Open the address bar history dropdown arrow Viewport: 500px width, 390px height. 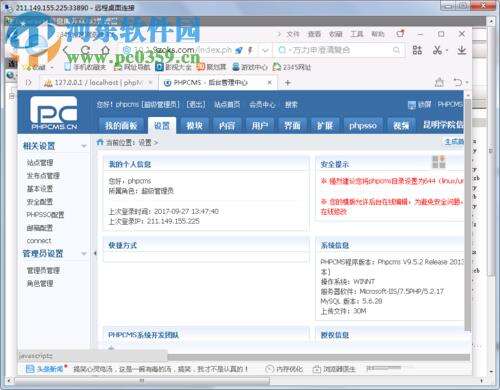point(265,50)
